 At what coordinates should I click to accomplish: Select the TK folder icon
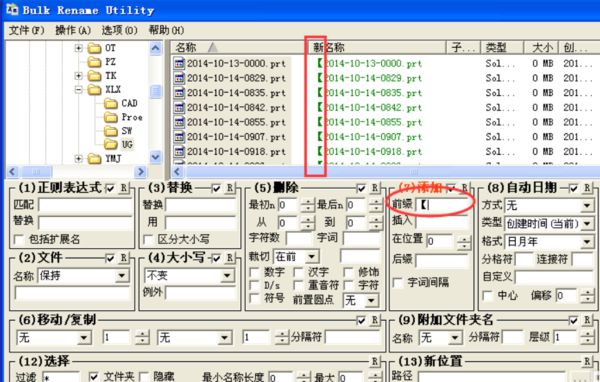pos(94,76)
